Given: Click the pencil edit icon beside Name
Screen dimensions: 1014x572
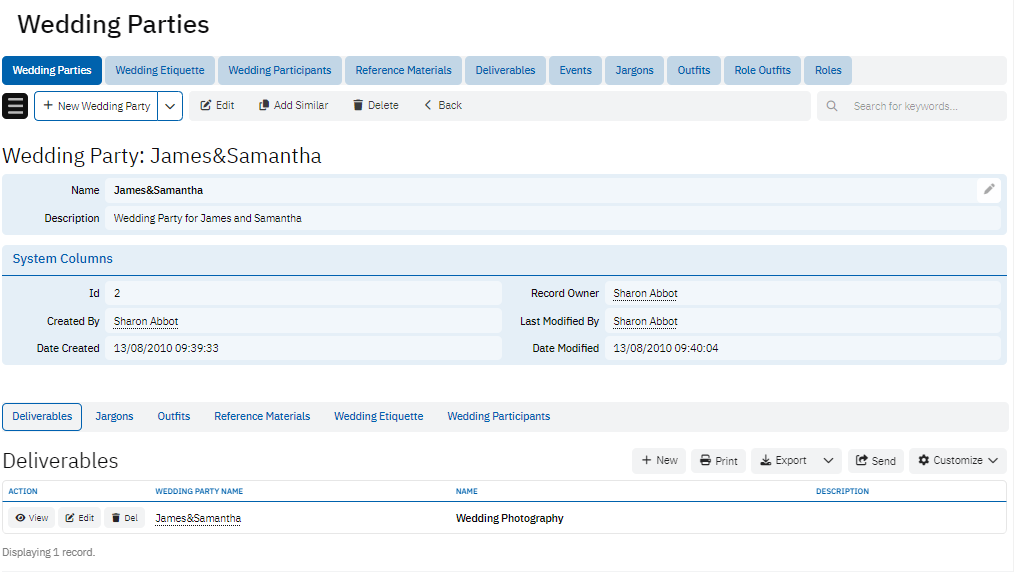Looking at the screenshot, I should click(989, 189).
